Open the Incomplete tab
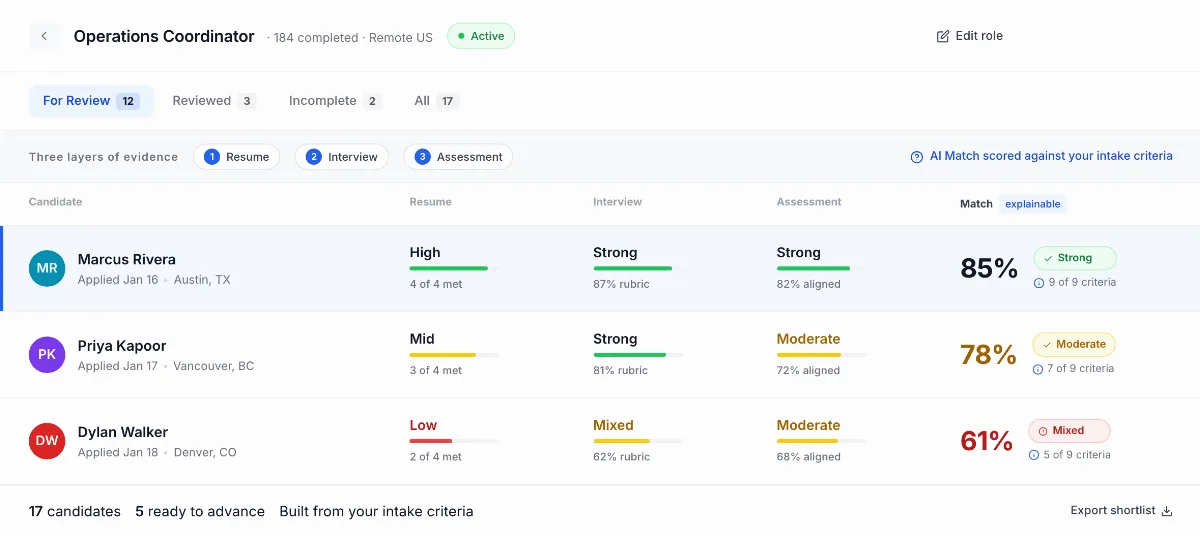Viewport: 1200px width, 536px height. 335,101
